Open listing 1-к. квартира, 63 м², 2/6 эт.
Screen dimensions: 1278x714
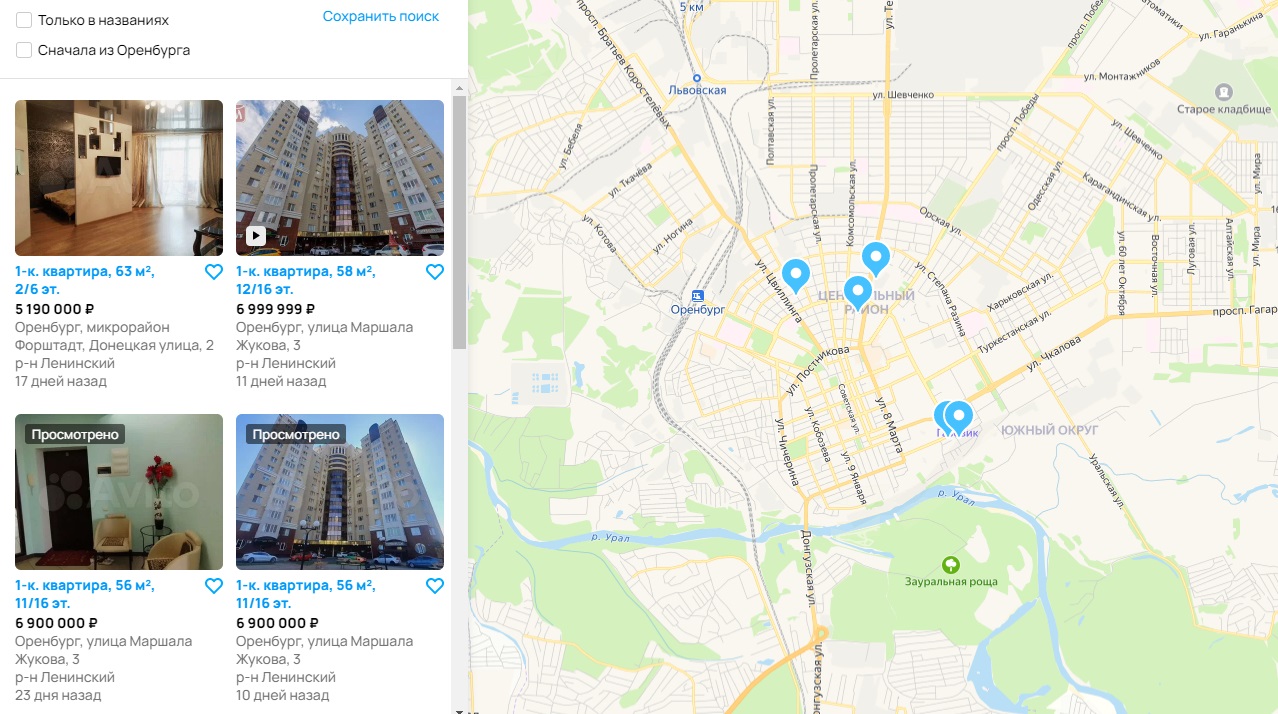85,280
